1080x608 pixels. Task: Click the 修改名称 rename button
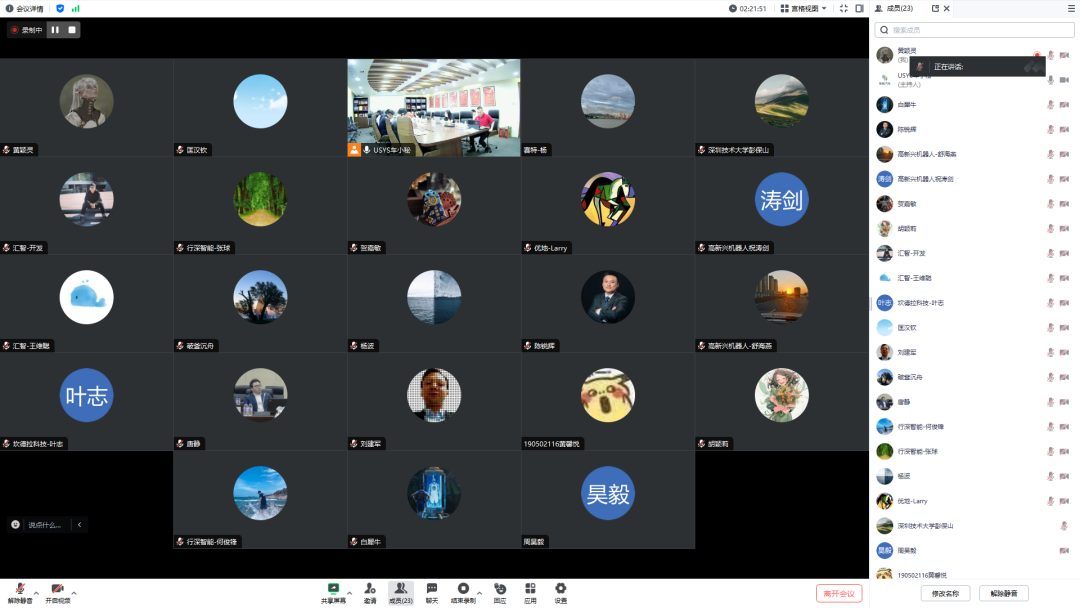point(945,594)
